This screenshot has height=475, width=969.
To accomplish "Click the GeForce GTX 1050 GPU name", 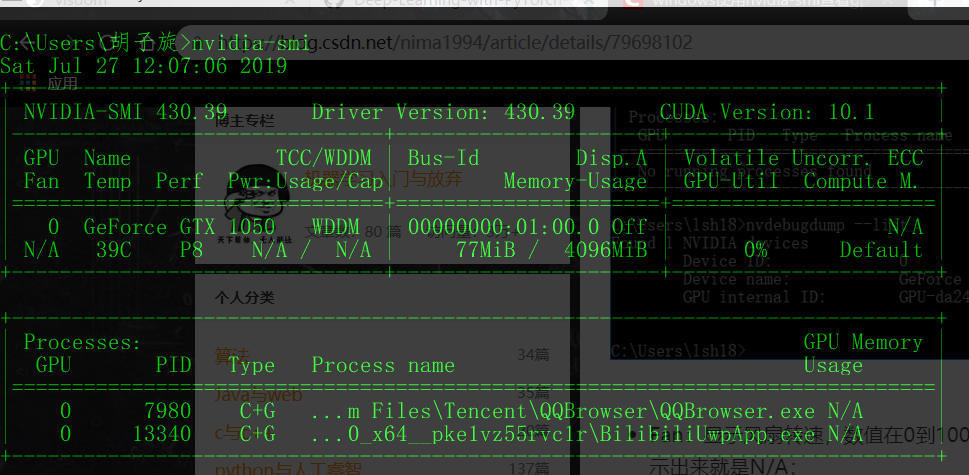I will click(179, 227).
